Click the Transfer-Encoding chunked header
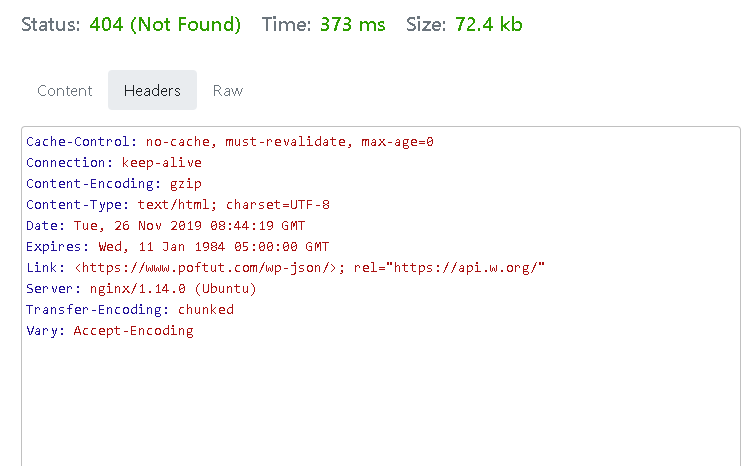Screen dimensions: 754x466 pos(130,310)
